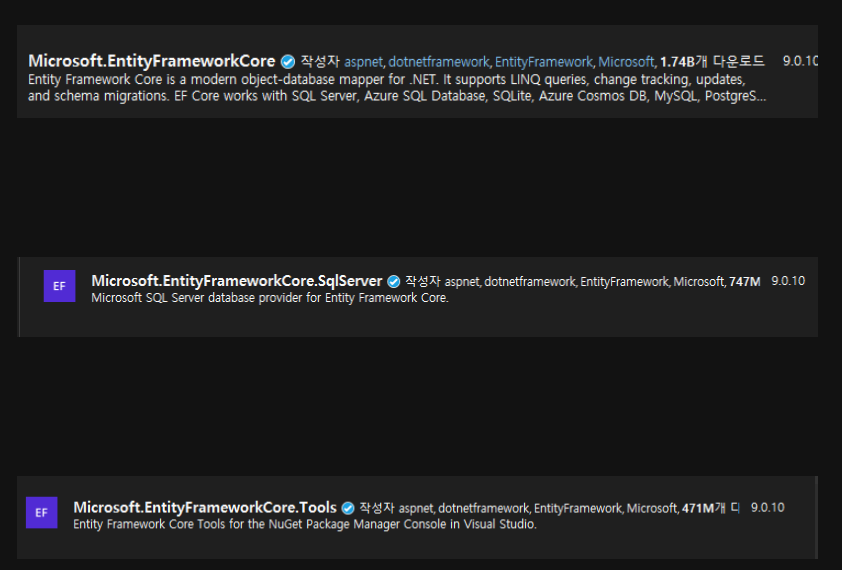Click verified badge next to EntityFrameworkCore.Tools
The width and height of the screenshot is (842, 570).
pos(348,508)
